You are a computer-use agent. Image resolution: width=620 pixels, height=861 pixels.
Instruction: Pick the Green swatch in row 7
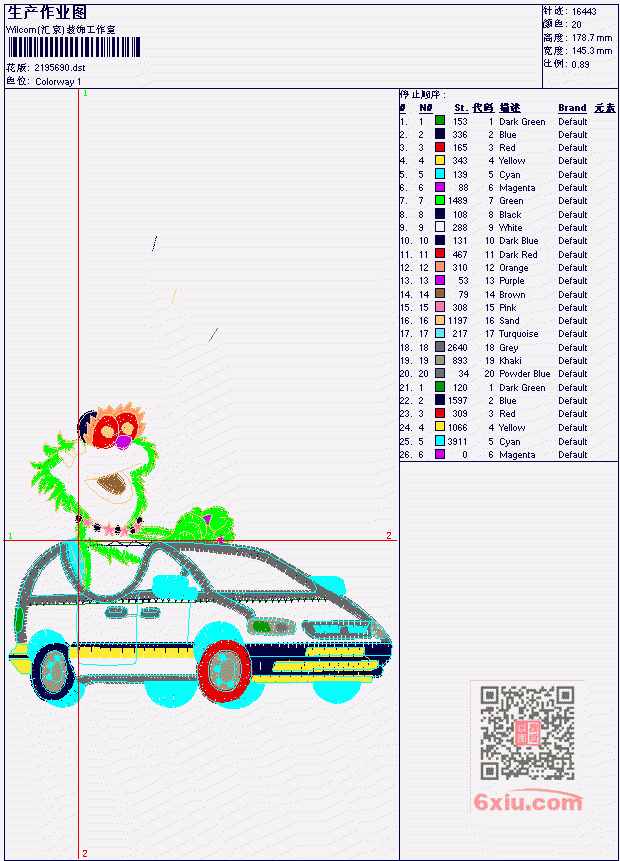[x=440, y=200]
